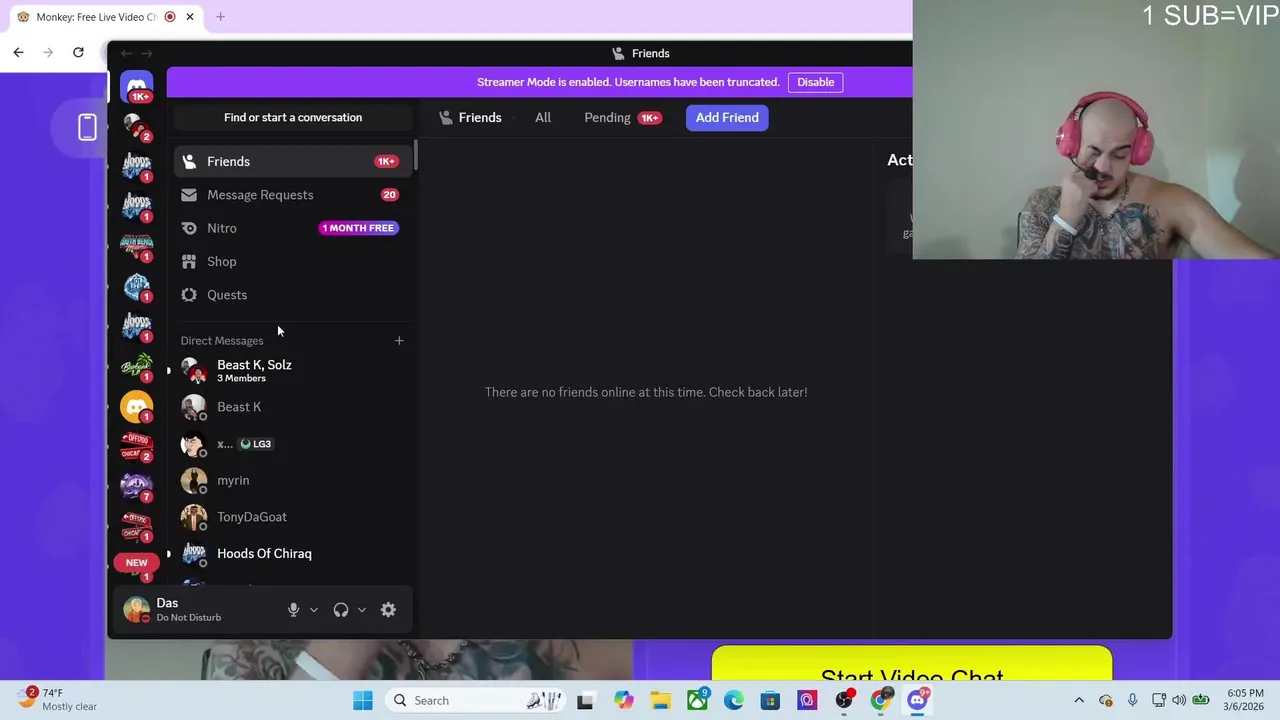Create a new DM with plus icon
Screen dimensions: 1280x720
tap(399, 341)
